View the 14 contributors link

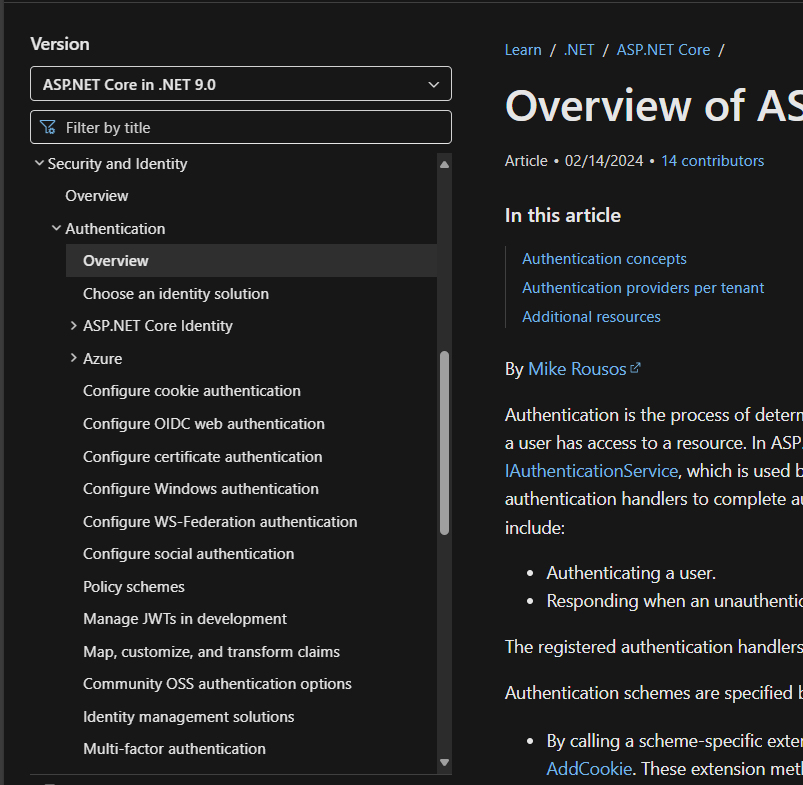(712, 161)
